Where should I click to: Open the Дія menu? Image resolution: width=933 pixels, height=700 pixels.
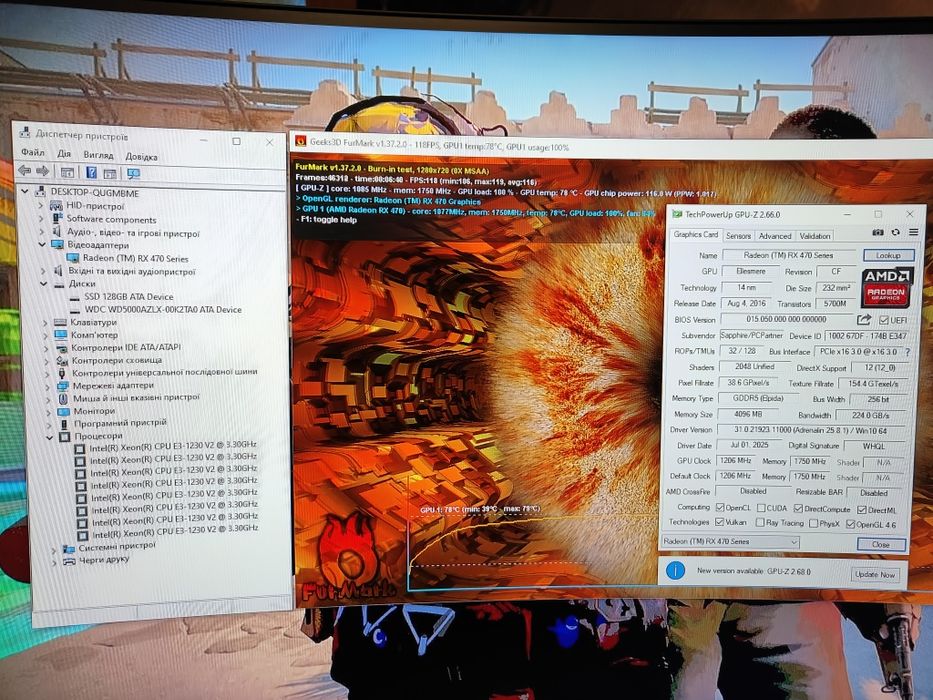tap(64, 154)
